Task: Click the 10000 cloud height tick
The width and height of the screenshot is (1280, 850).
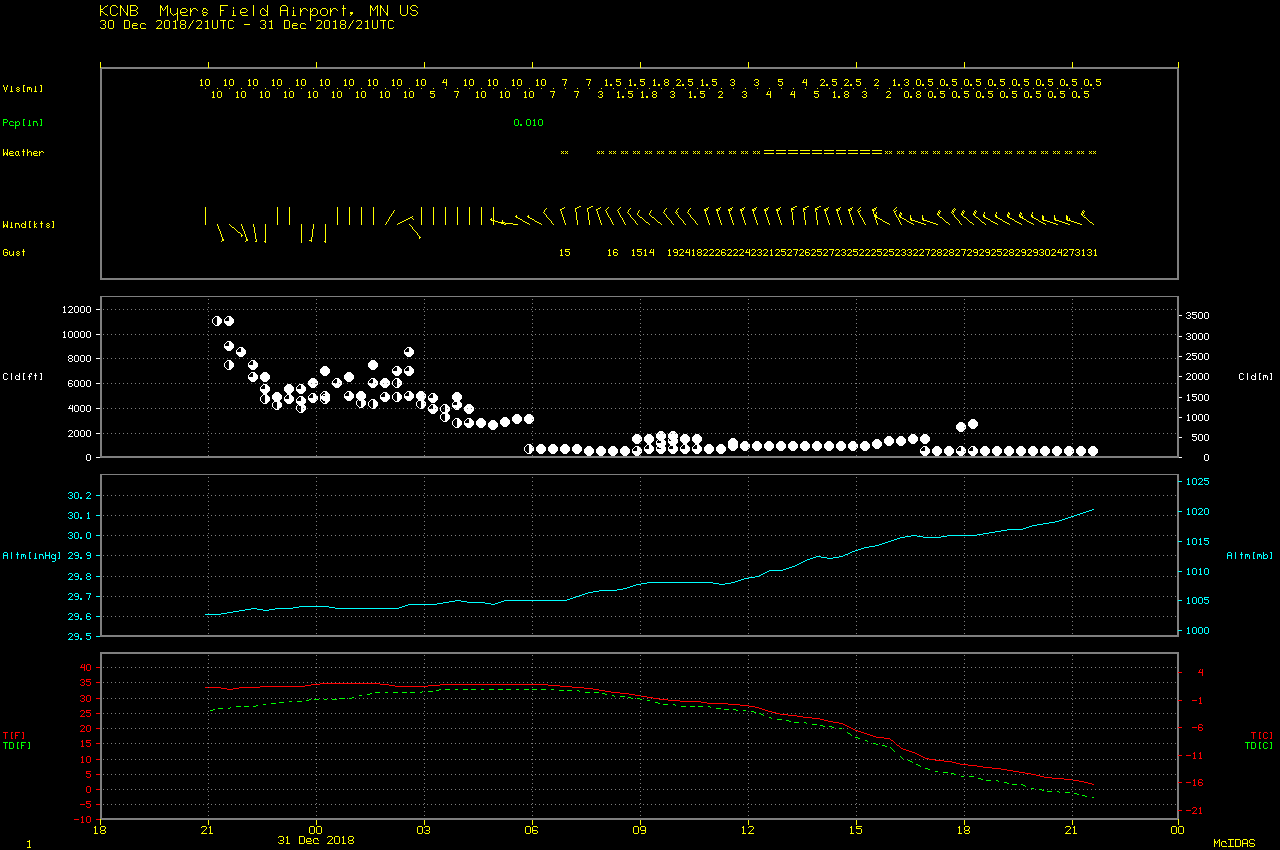Action: (x=76, y=334)
